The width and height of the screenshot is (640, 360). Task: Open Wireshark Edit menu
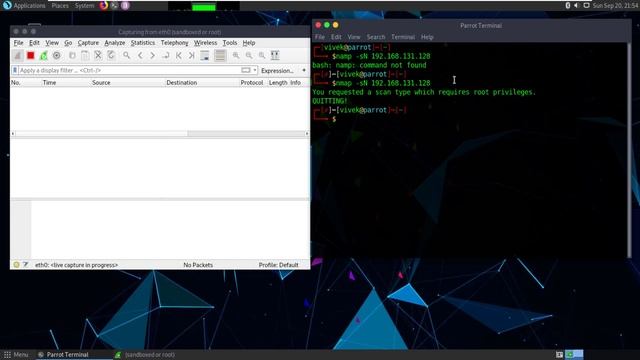[x=34, y=43]
